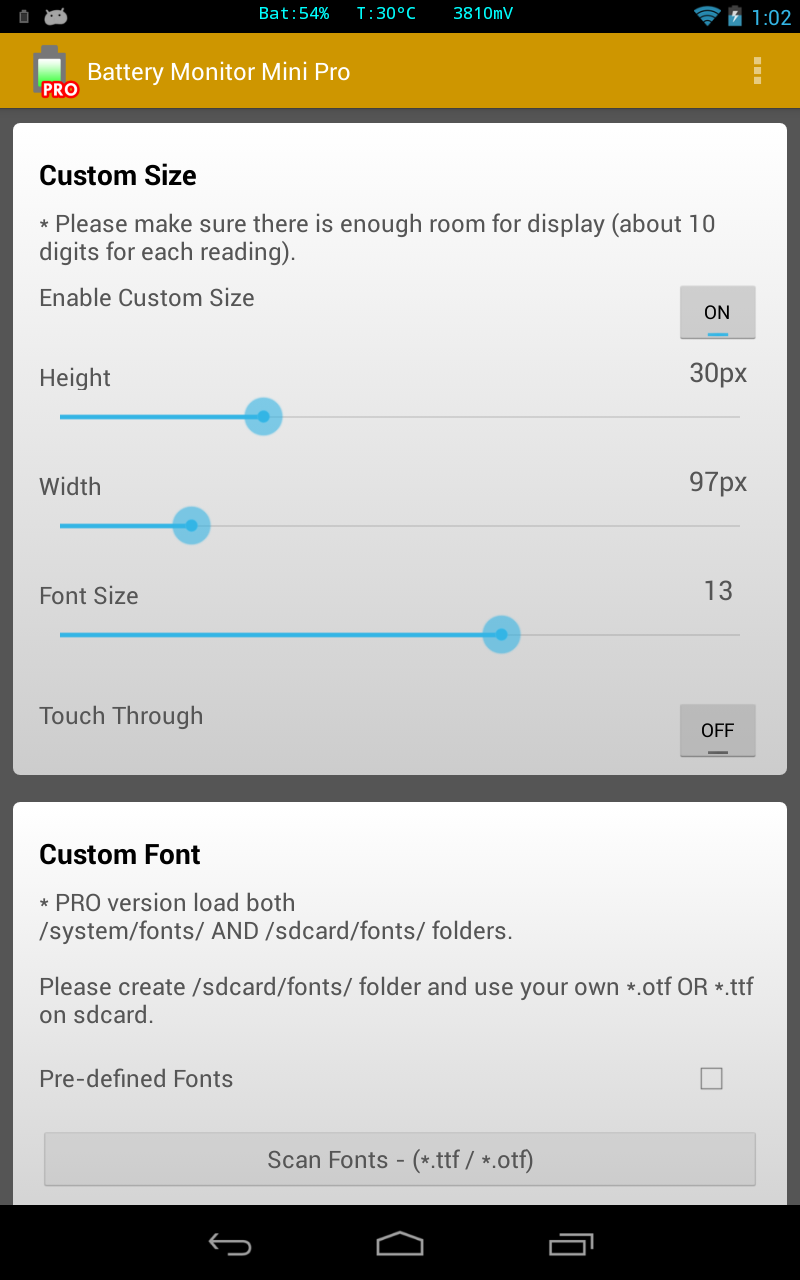Viewport: 800px width, 1280px height.
Task: Tap the status bar clock
Action: [771, 17]
